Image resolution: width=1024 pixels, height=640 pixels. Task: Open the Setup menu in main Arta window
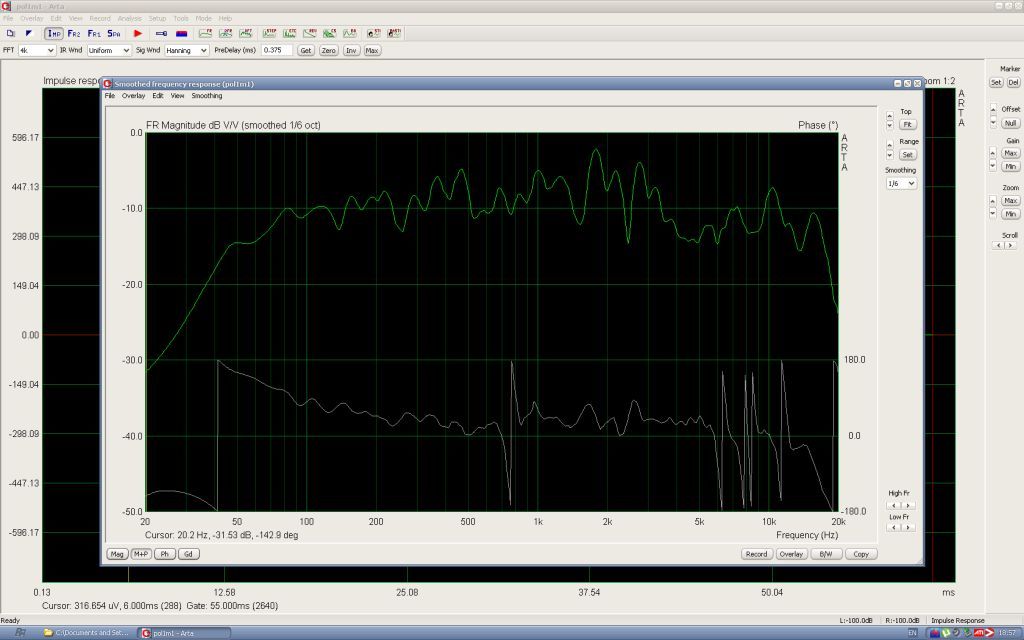157,18
